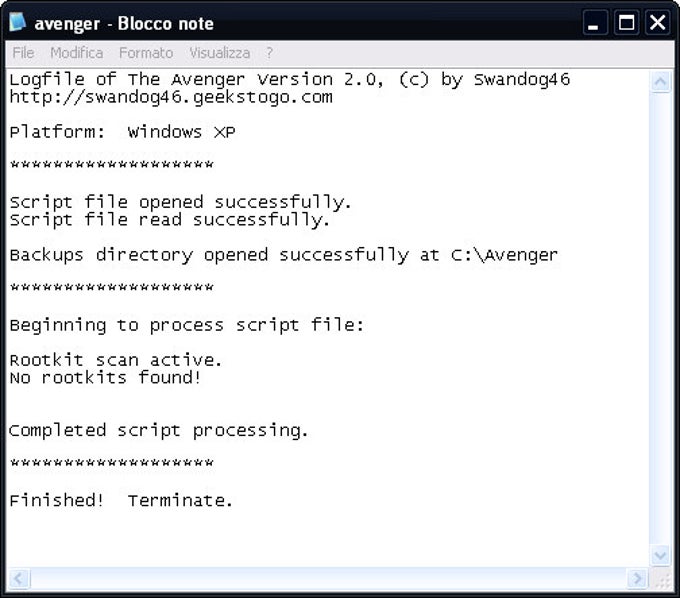Maximize the avenger Notepad window
The height and width of the screenshot is (598, 680).
[x=626, y=23]
